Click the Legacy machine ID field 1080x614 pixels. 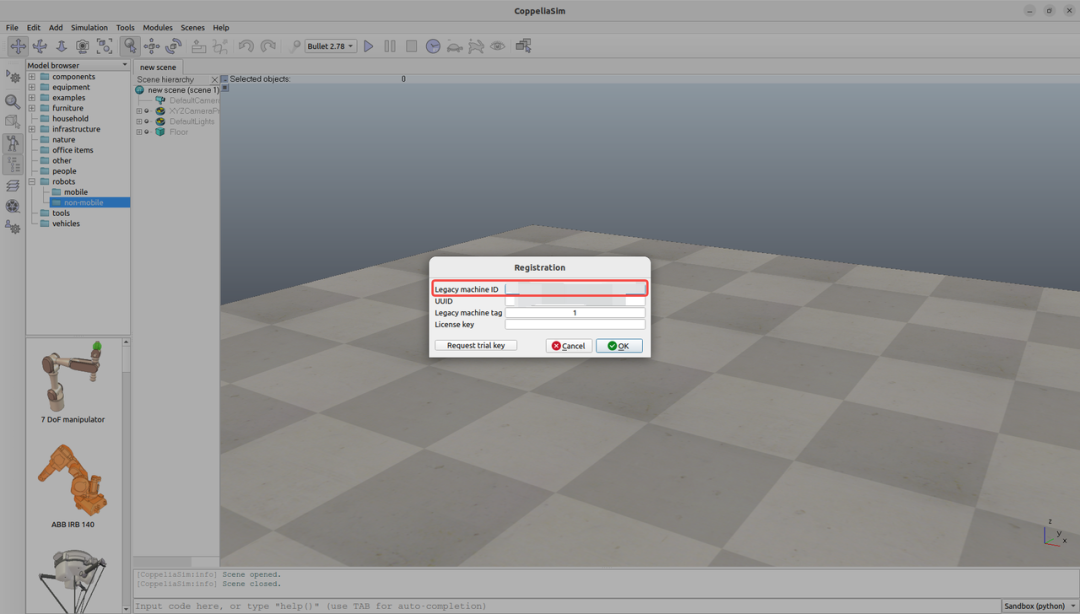coord(575,289)
